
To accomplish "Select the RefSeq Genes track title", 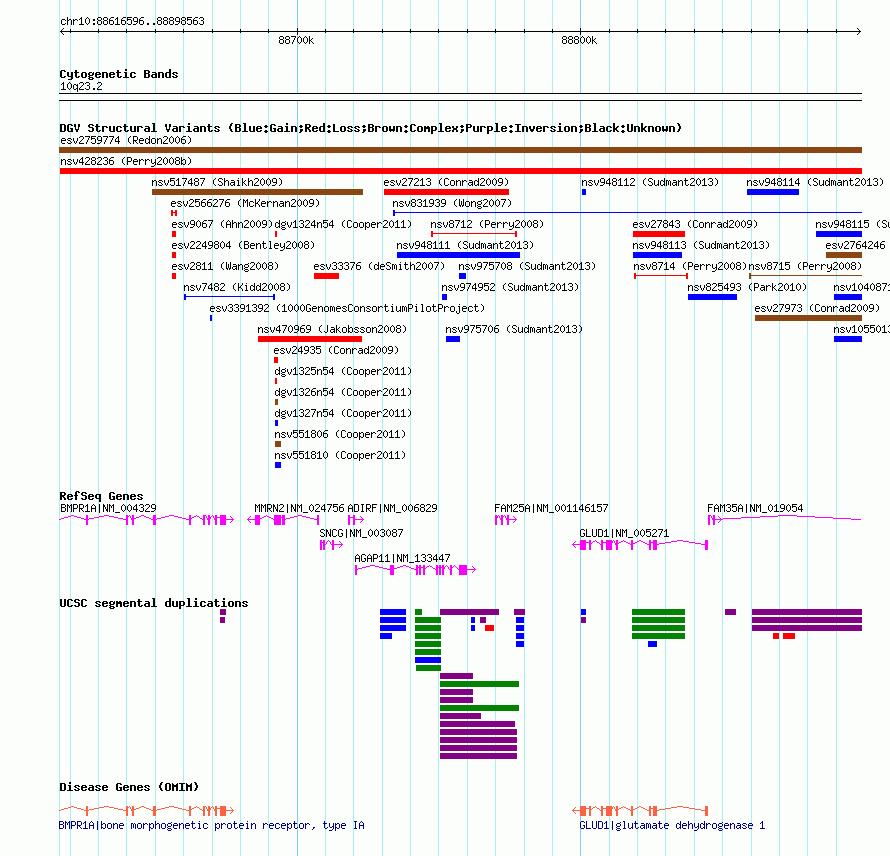I will click(101, 496).
